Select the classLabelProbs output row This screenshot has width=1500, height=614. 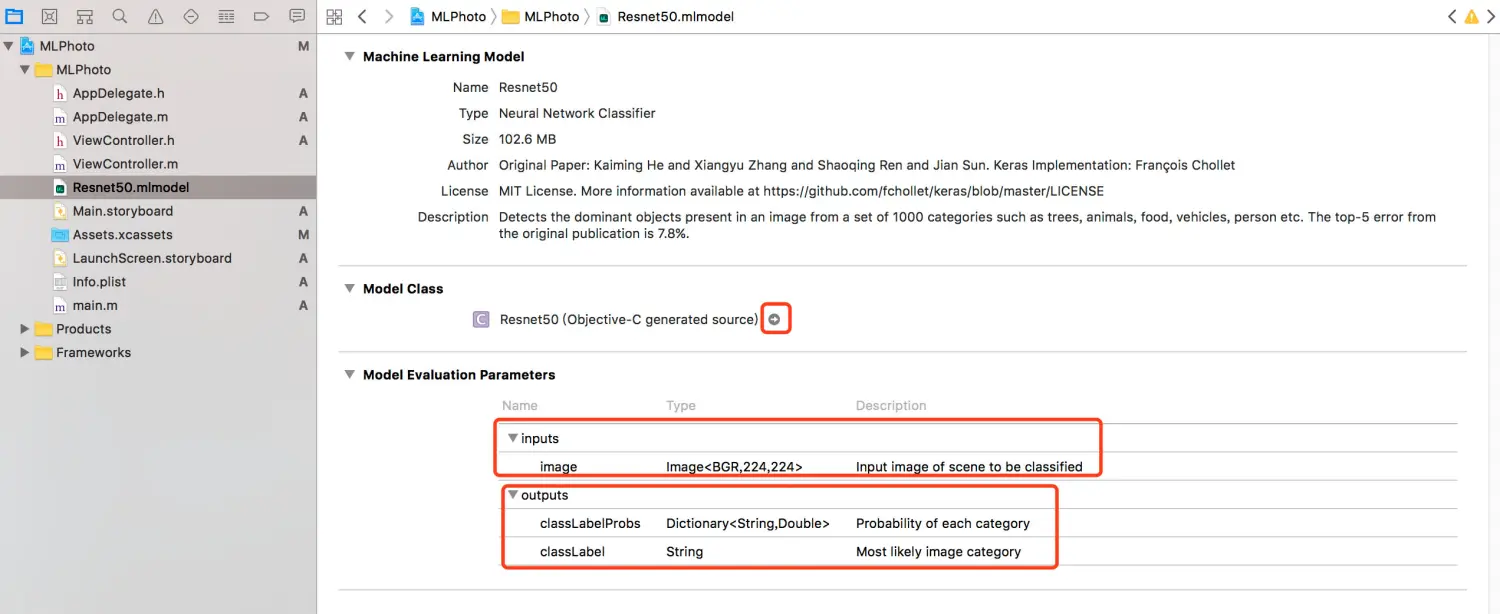[x=590, y=523]
